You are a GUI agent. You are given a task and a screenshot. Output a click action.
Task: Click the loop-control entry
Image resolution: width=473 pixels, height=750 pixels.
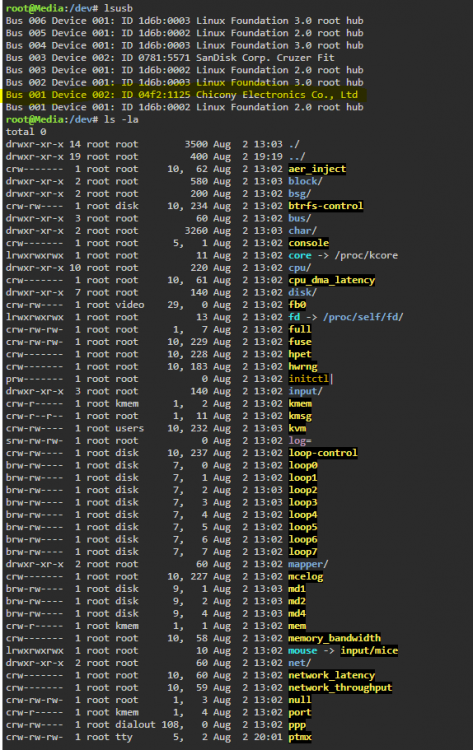point(323,453)
